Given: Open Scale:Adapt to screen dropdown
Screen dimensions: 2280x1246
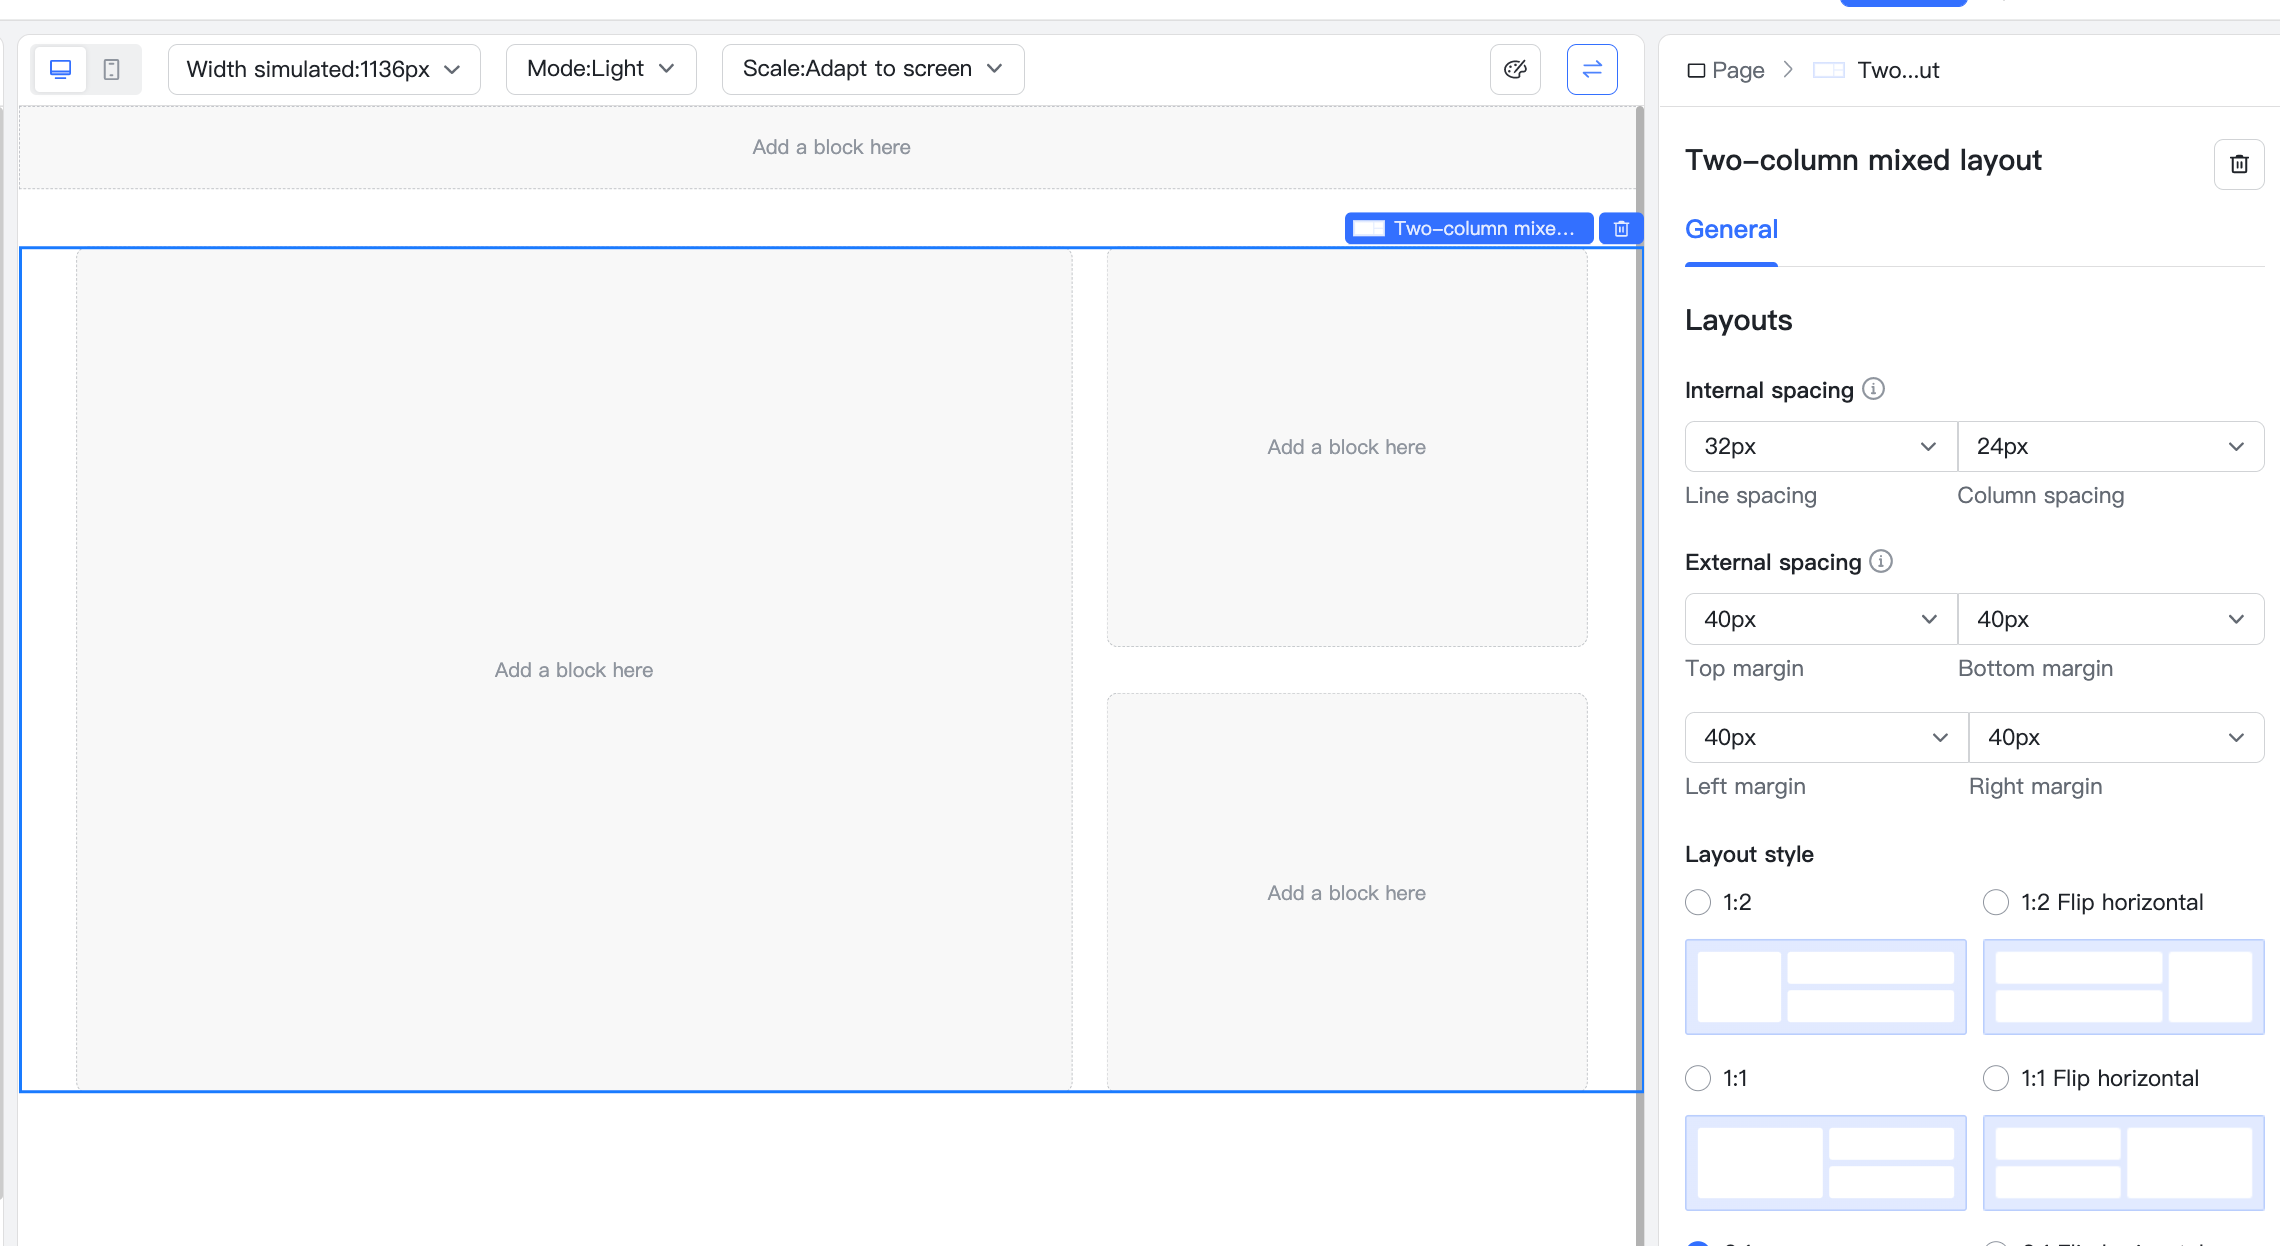Looking at the screenshot, I should 873,69.
